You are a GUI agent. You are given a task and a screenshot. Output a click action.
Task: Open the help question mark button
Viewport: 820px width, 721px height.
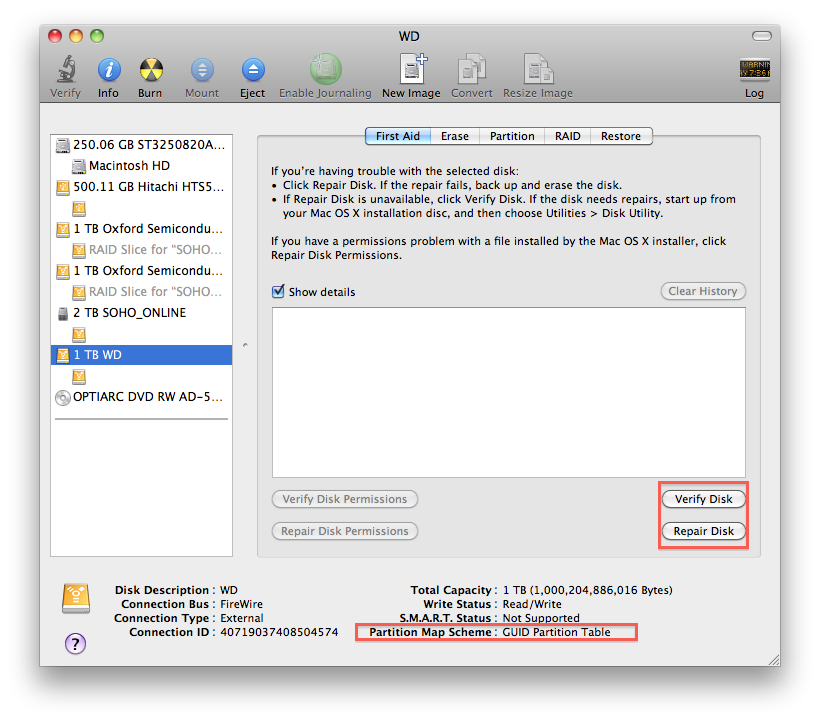pyautogui.click(x=75, y=644)
